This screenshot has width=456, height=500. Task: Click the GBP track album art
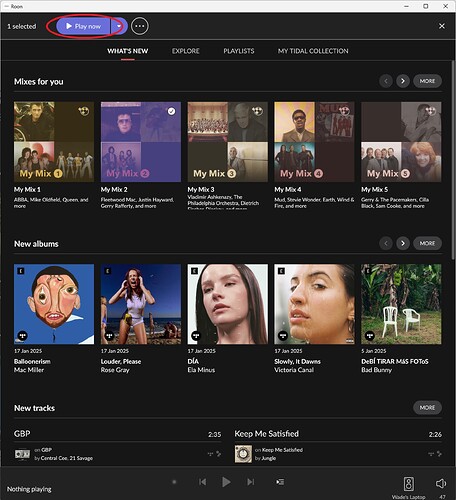tap(22, 454)
